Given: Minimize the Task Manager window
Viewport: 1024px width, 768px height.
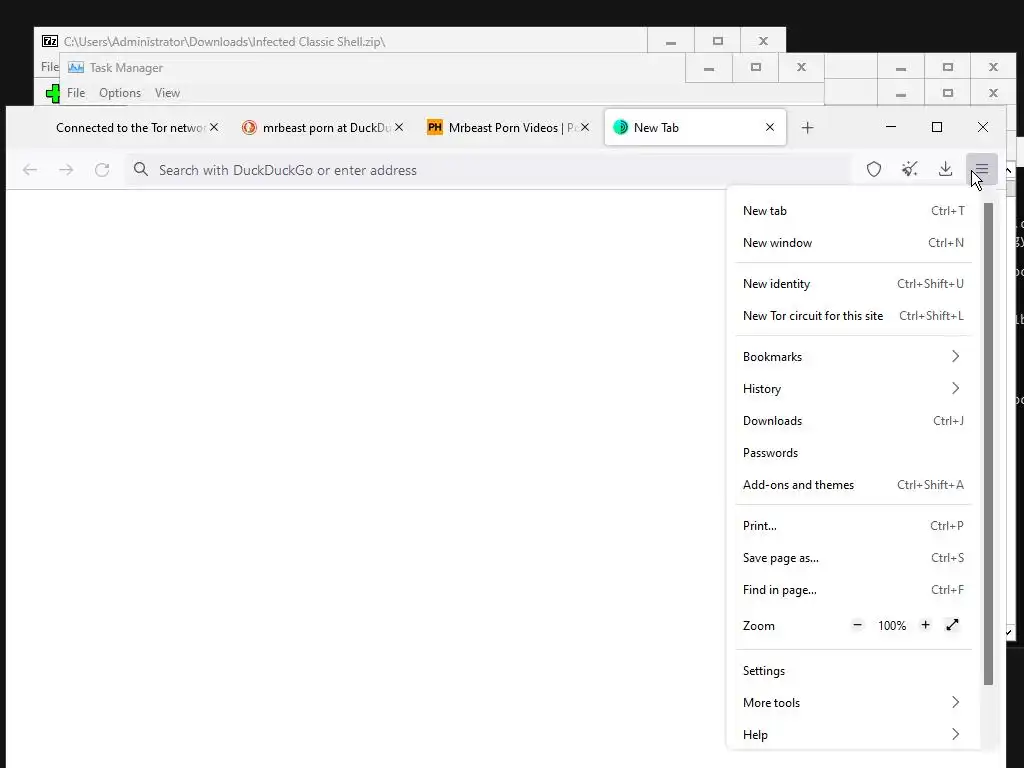Looking at the screenshot, I should pos(709,67).
